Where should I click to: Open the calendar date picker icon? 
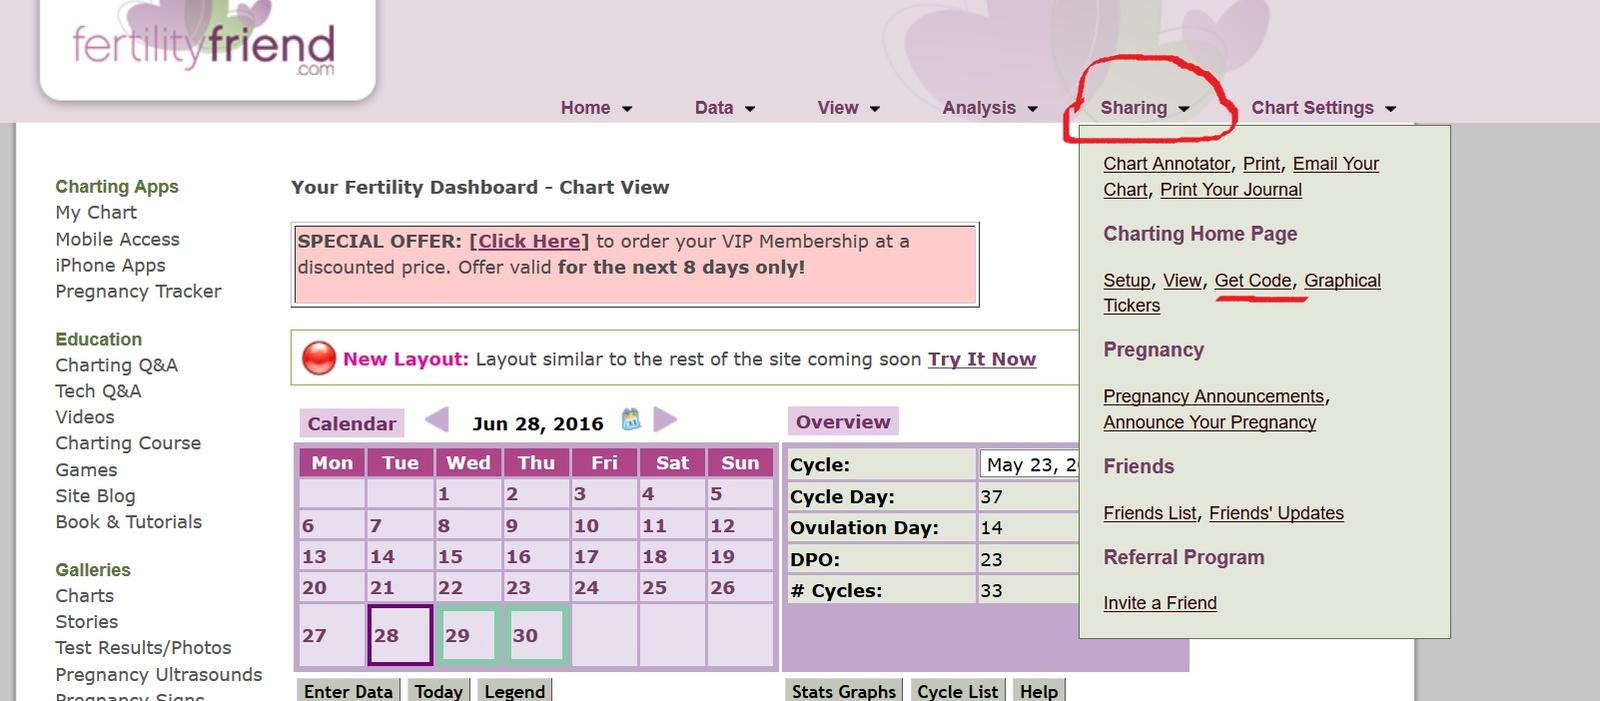click(x=631, y=420)
